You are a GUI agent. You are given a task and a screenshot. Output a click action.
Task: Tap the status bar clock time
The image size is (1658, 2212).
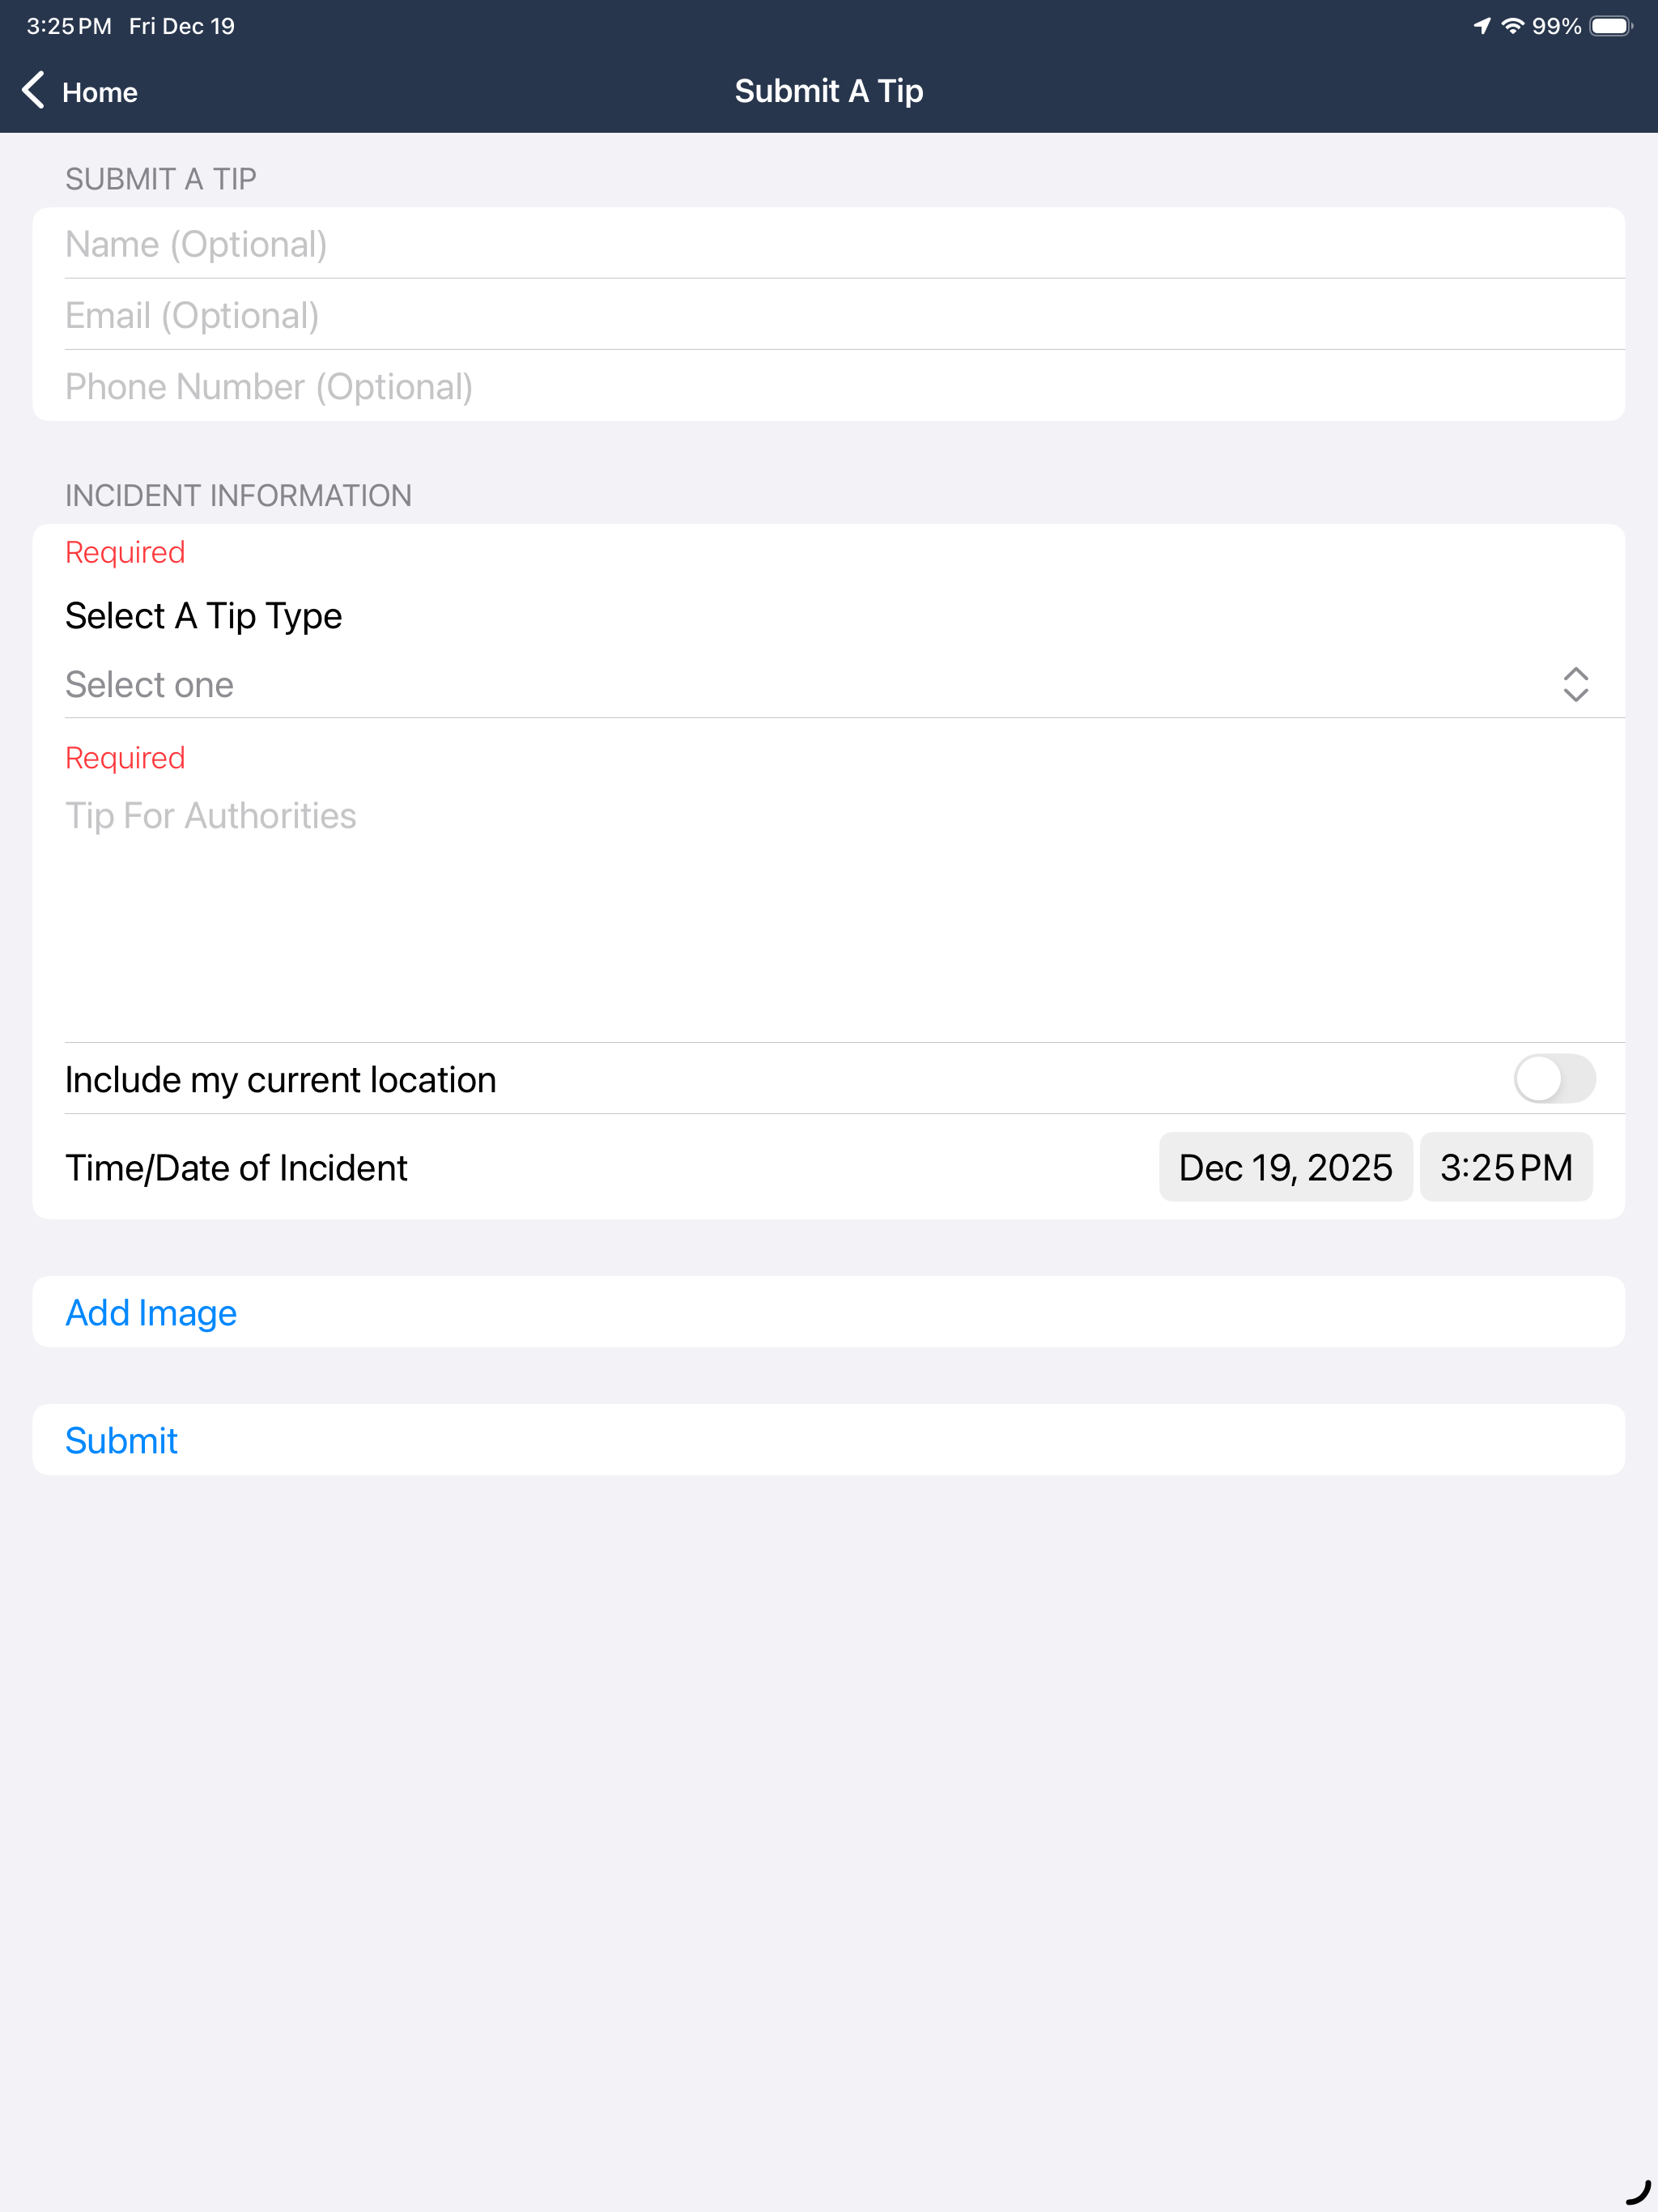(x=69, y=26)
